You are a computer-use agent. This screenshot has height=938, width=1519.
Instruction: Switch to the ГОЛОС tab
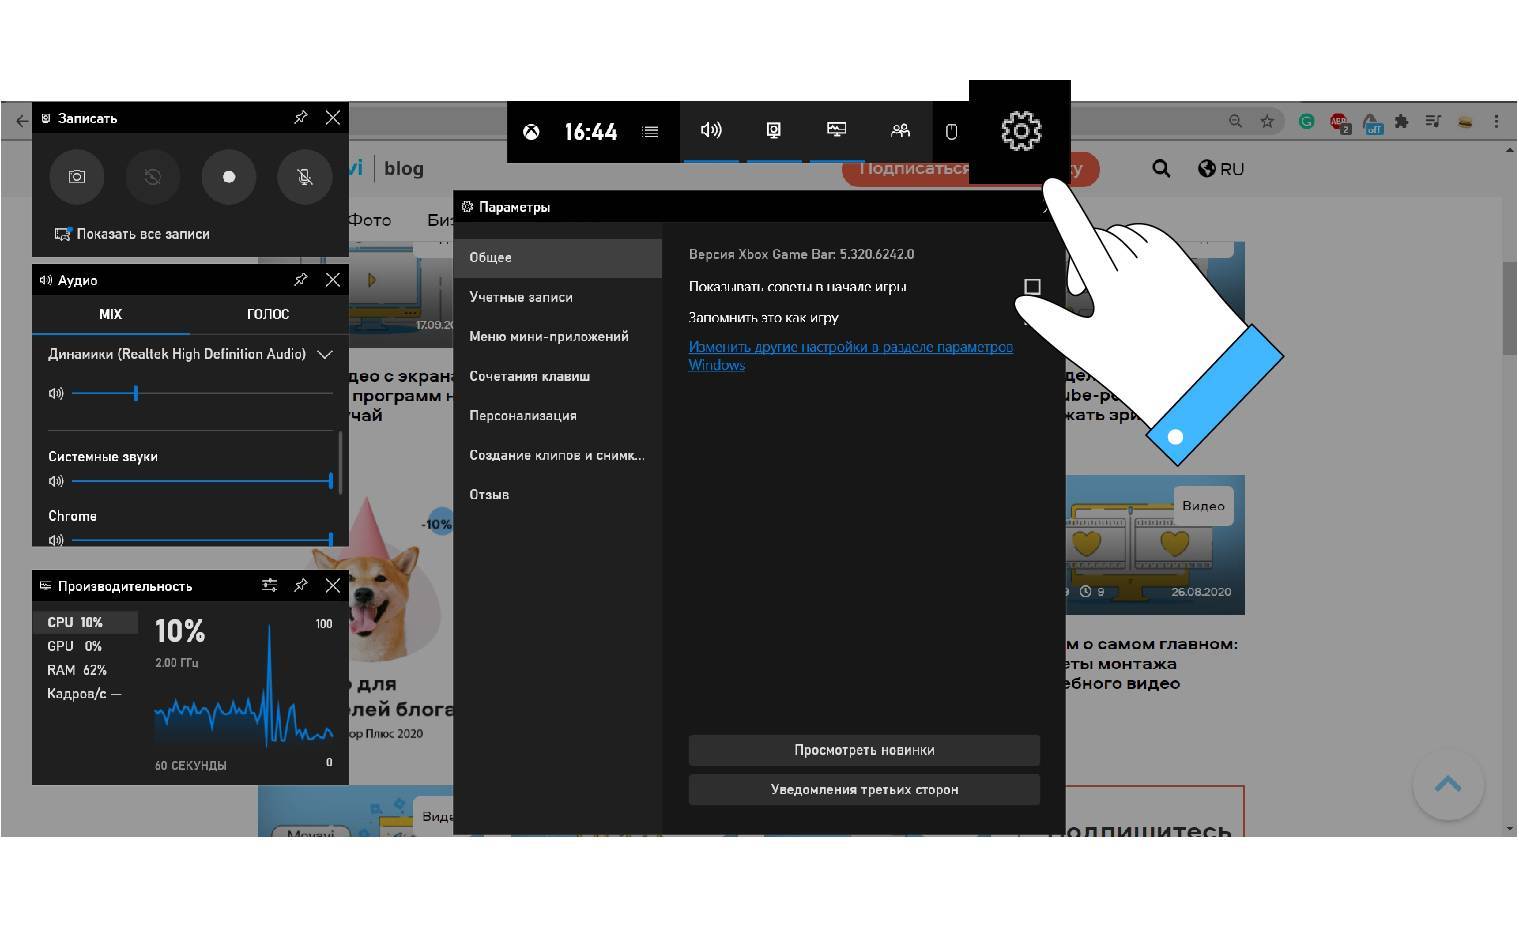point(268,314)
